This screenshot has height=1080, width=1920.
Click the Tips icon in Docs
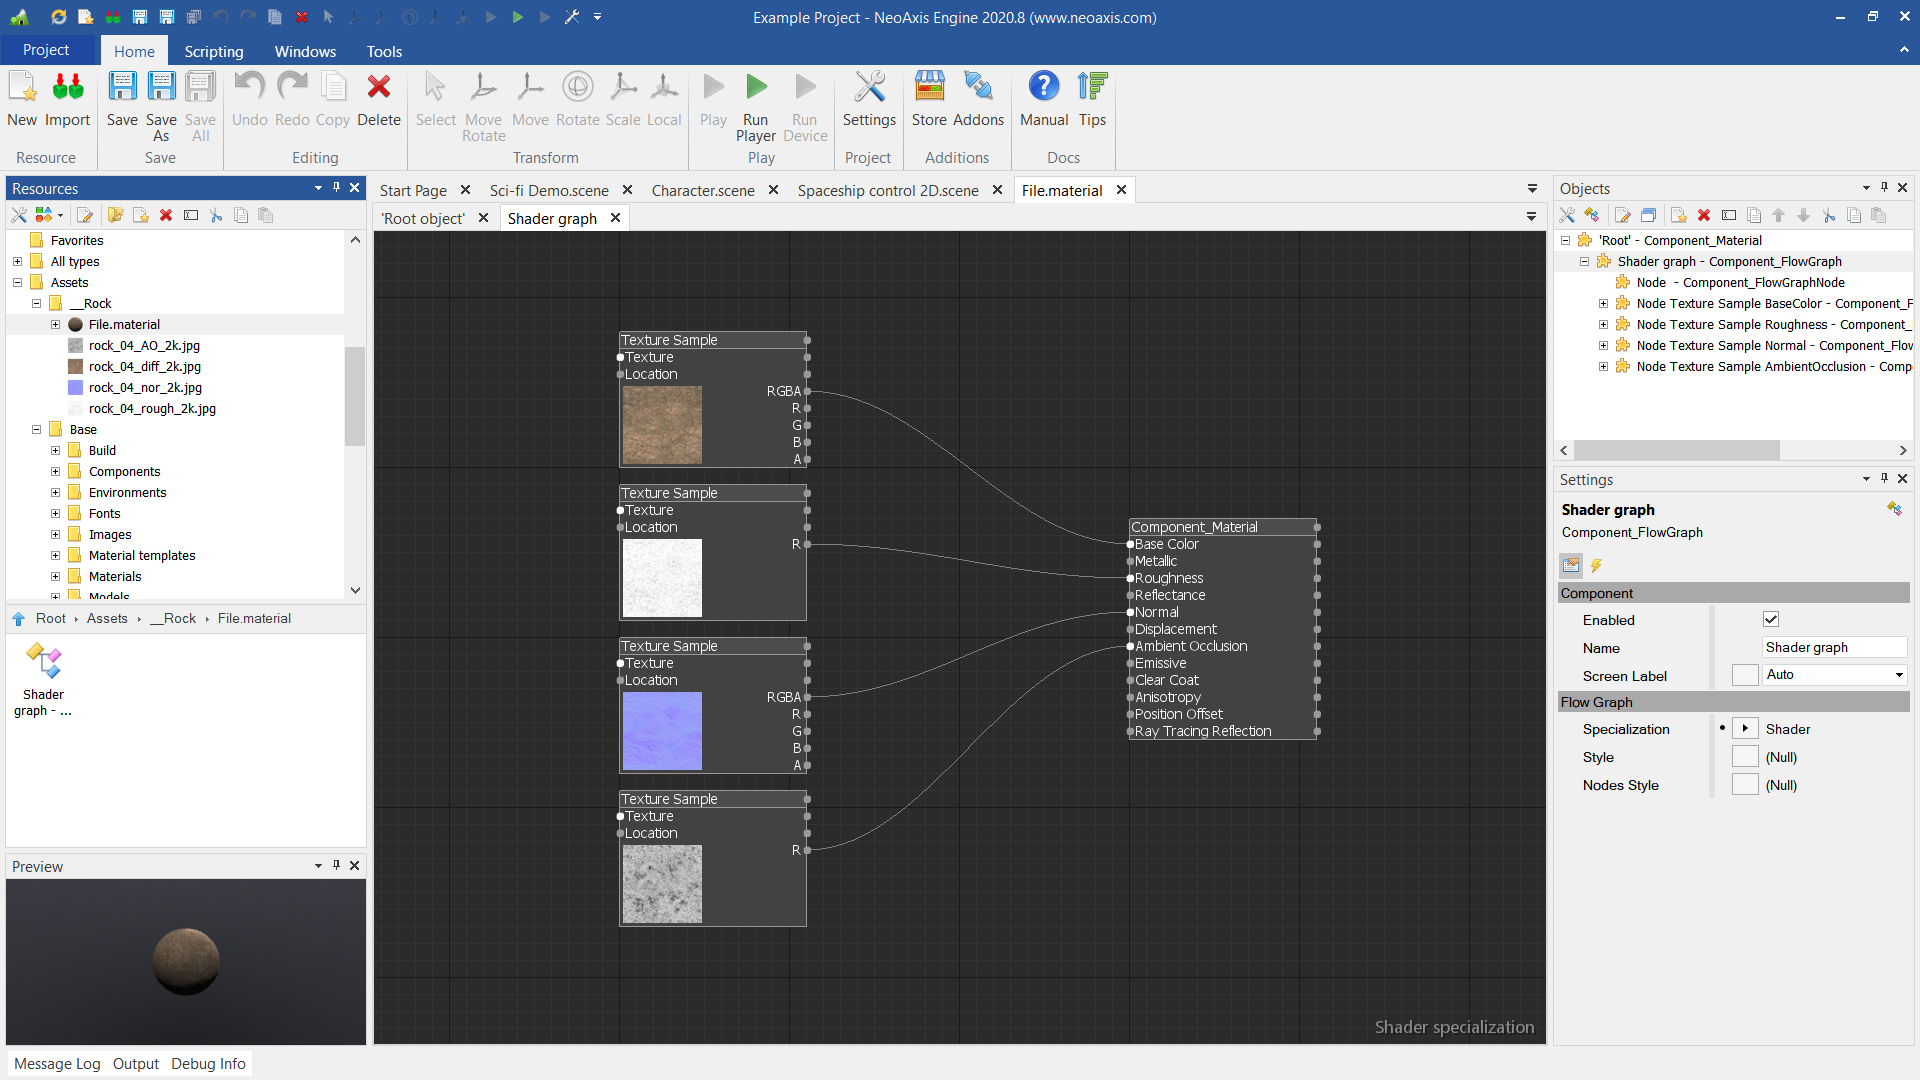1092,88
